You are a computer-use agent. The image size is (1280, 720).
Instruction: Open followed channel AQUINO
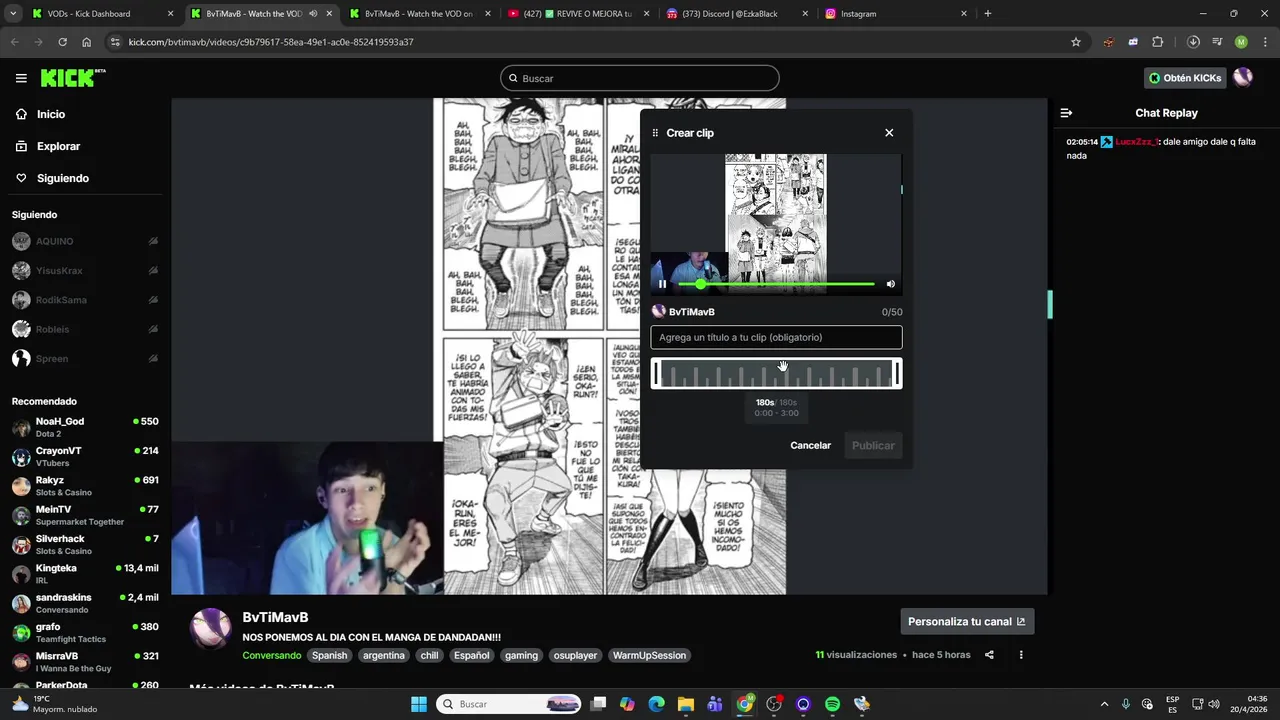pyautogui.click(x=84, y=241)
